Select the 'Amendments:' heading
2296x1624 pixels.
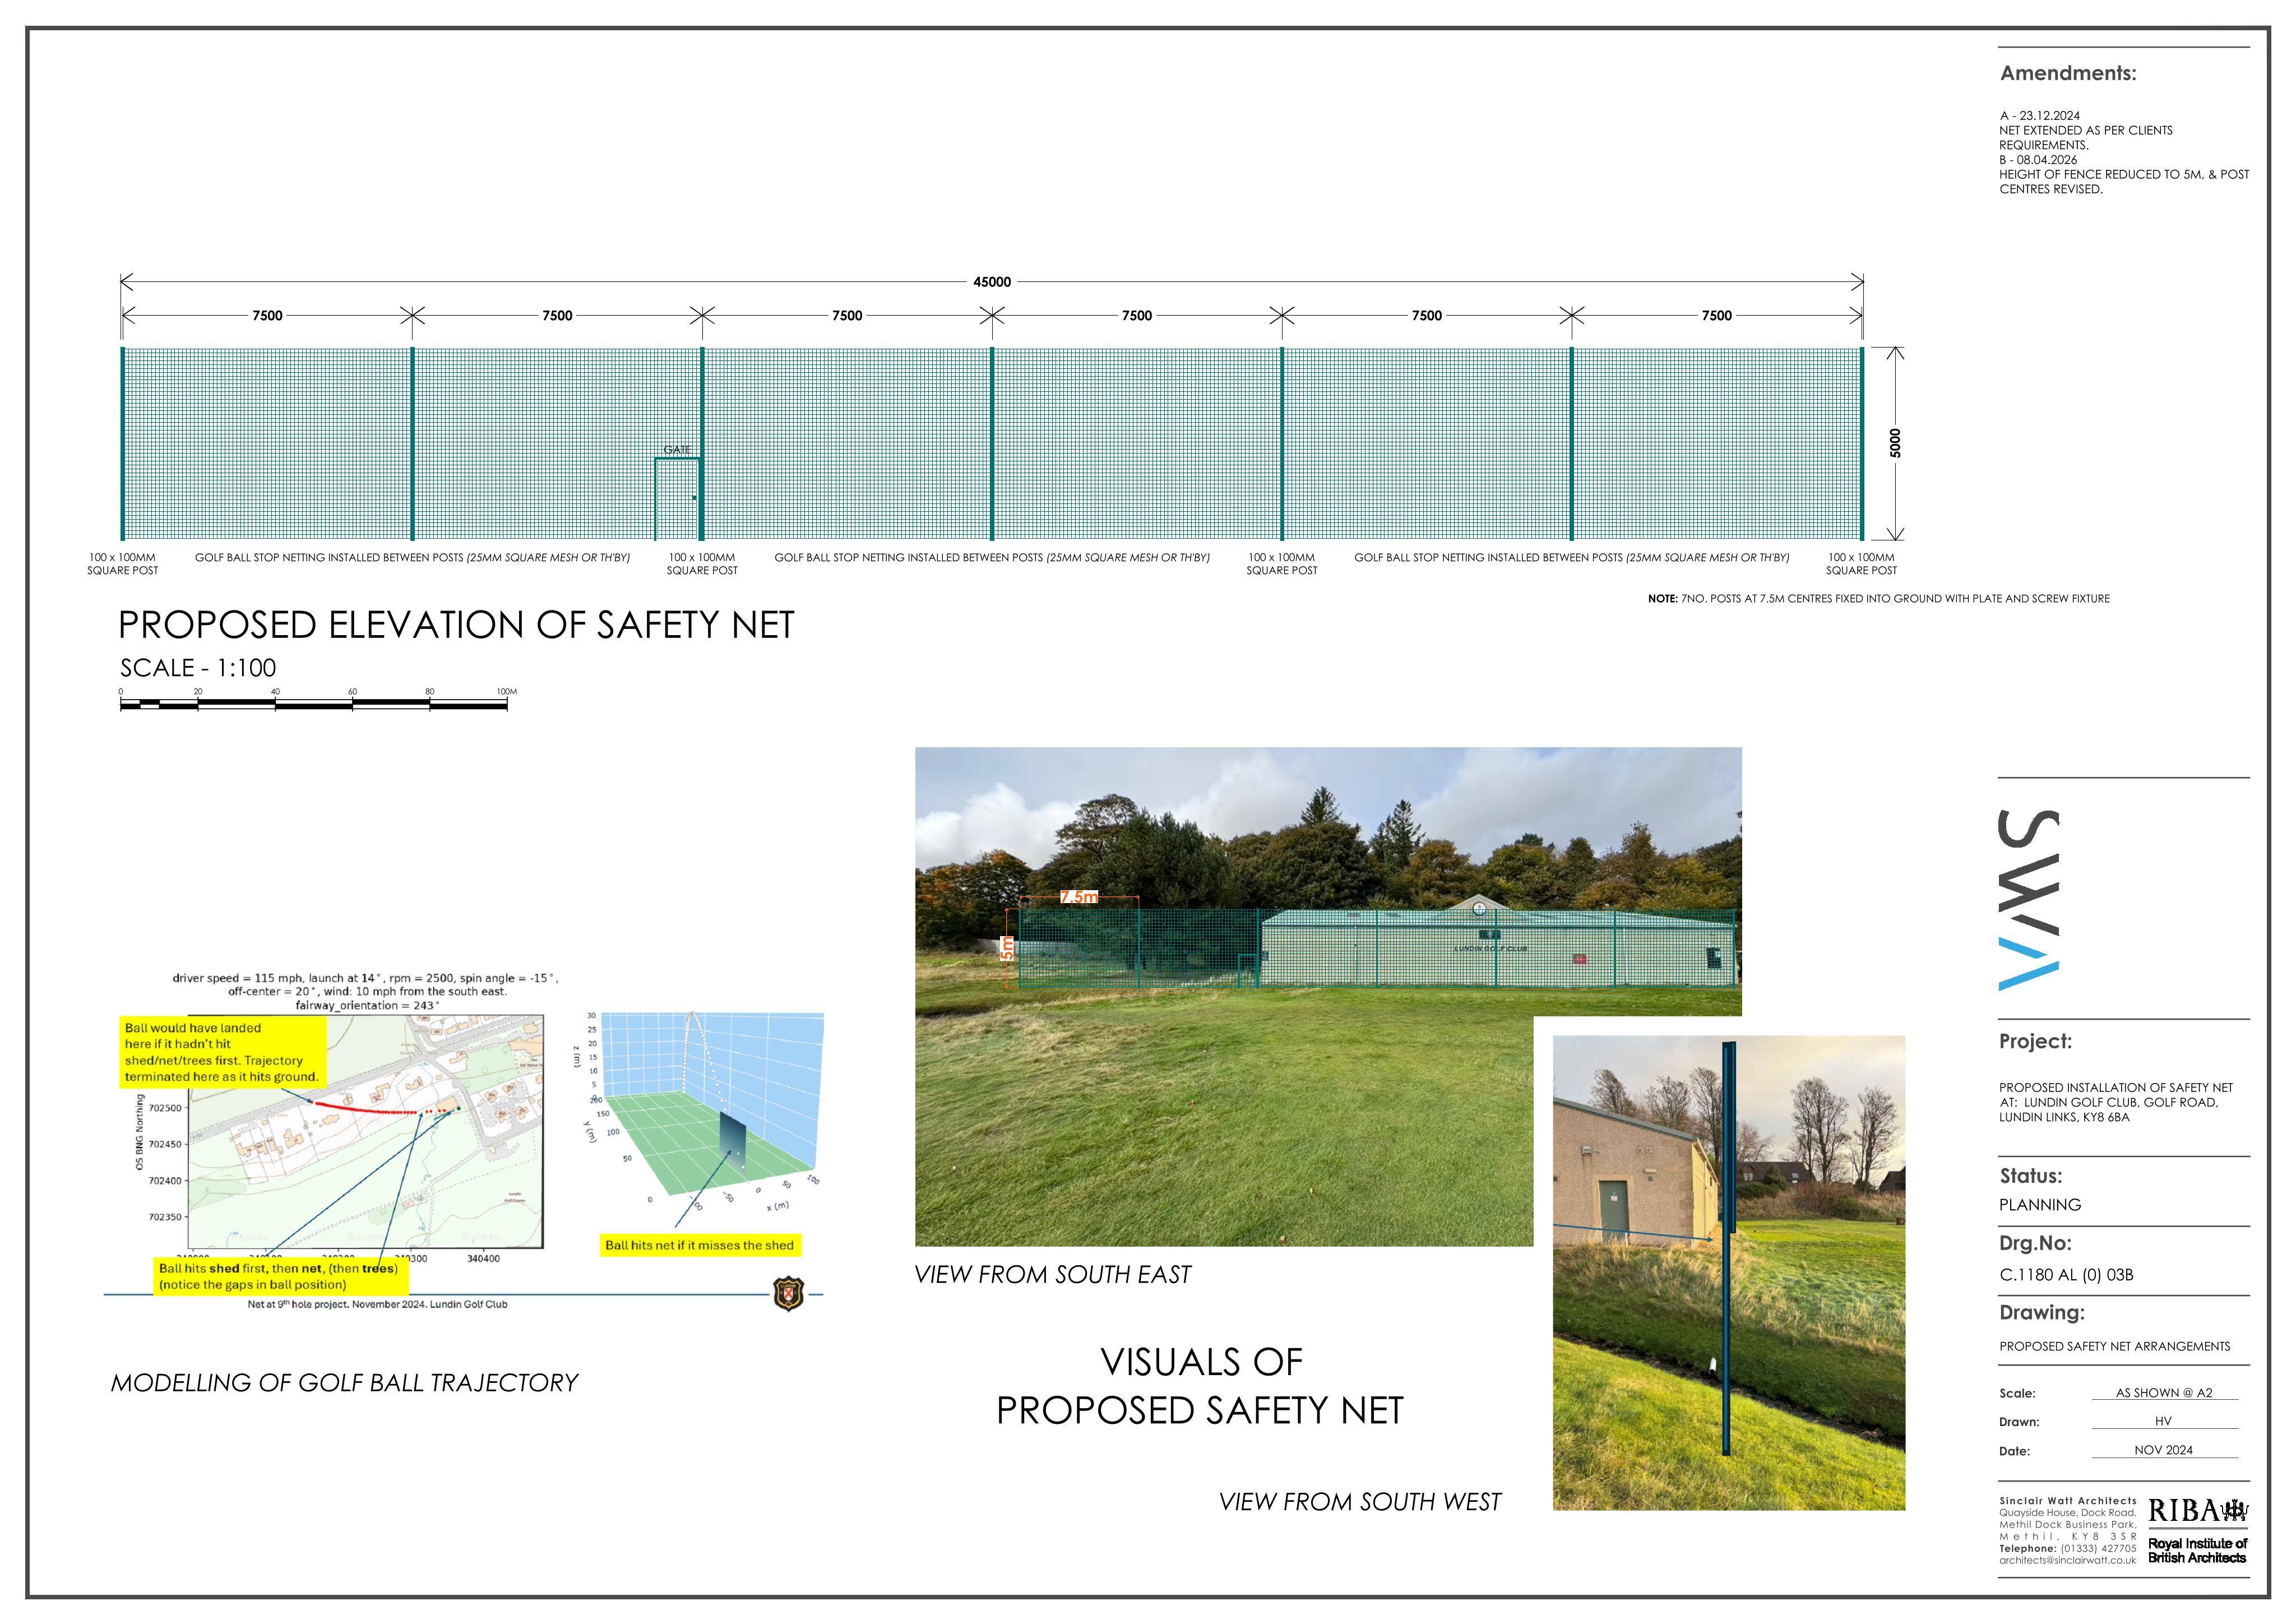coord(2068,73)
